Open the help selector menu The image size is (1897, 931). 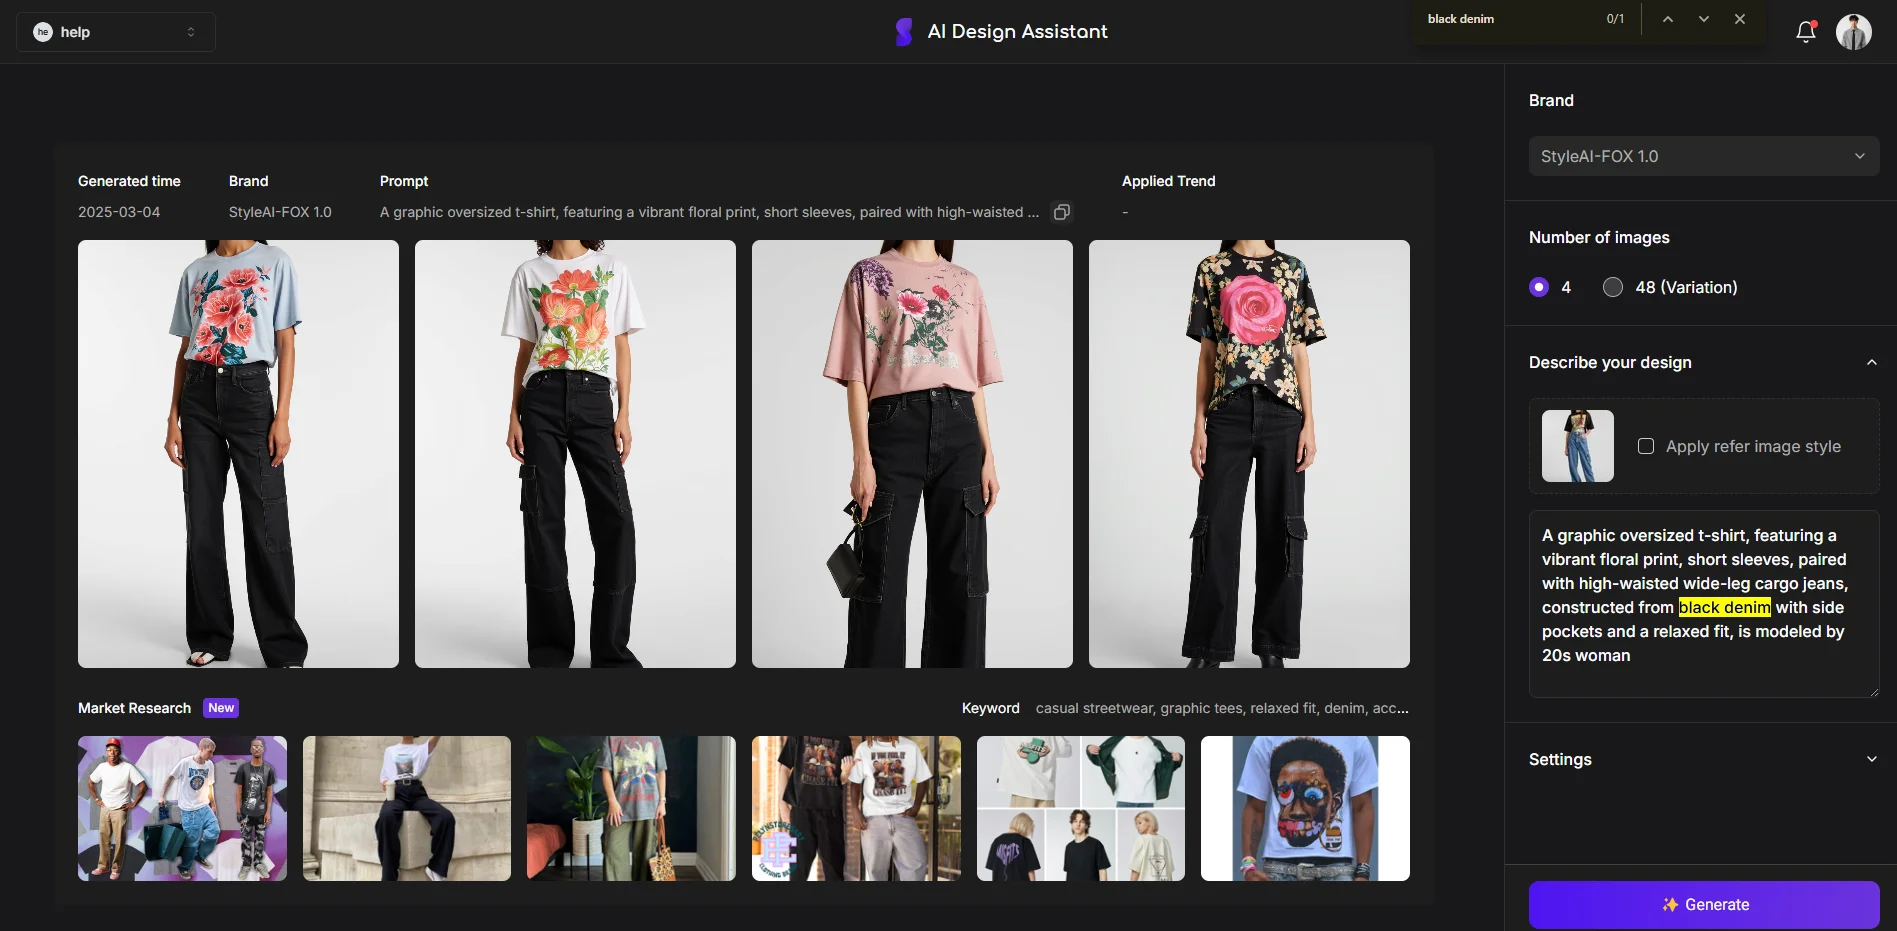[191, 31]
